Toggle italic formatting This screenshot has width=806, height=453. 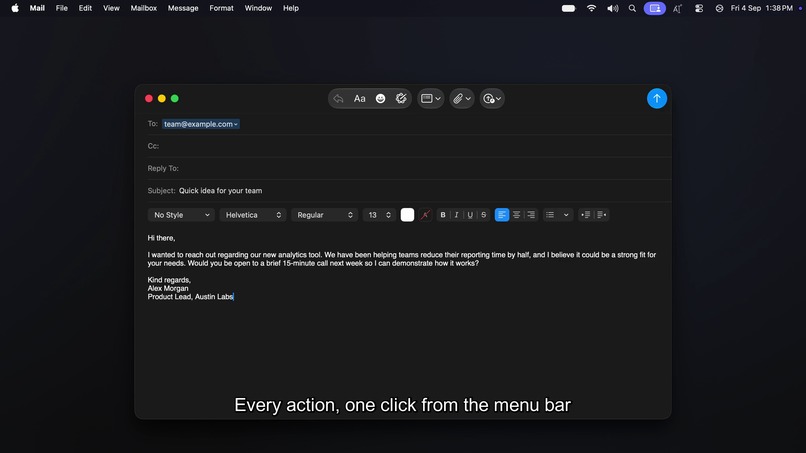point(456,215)
